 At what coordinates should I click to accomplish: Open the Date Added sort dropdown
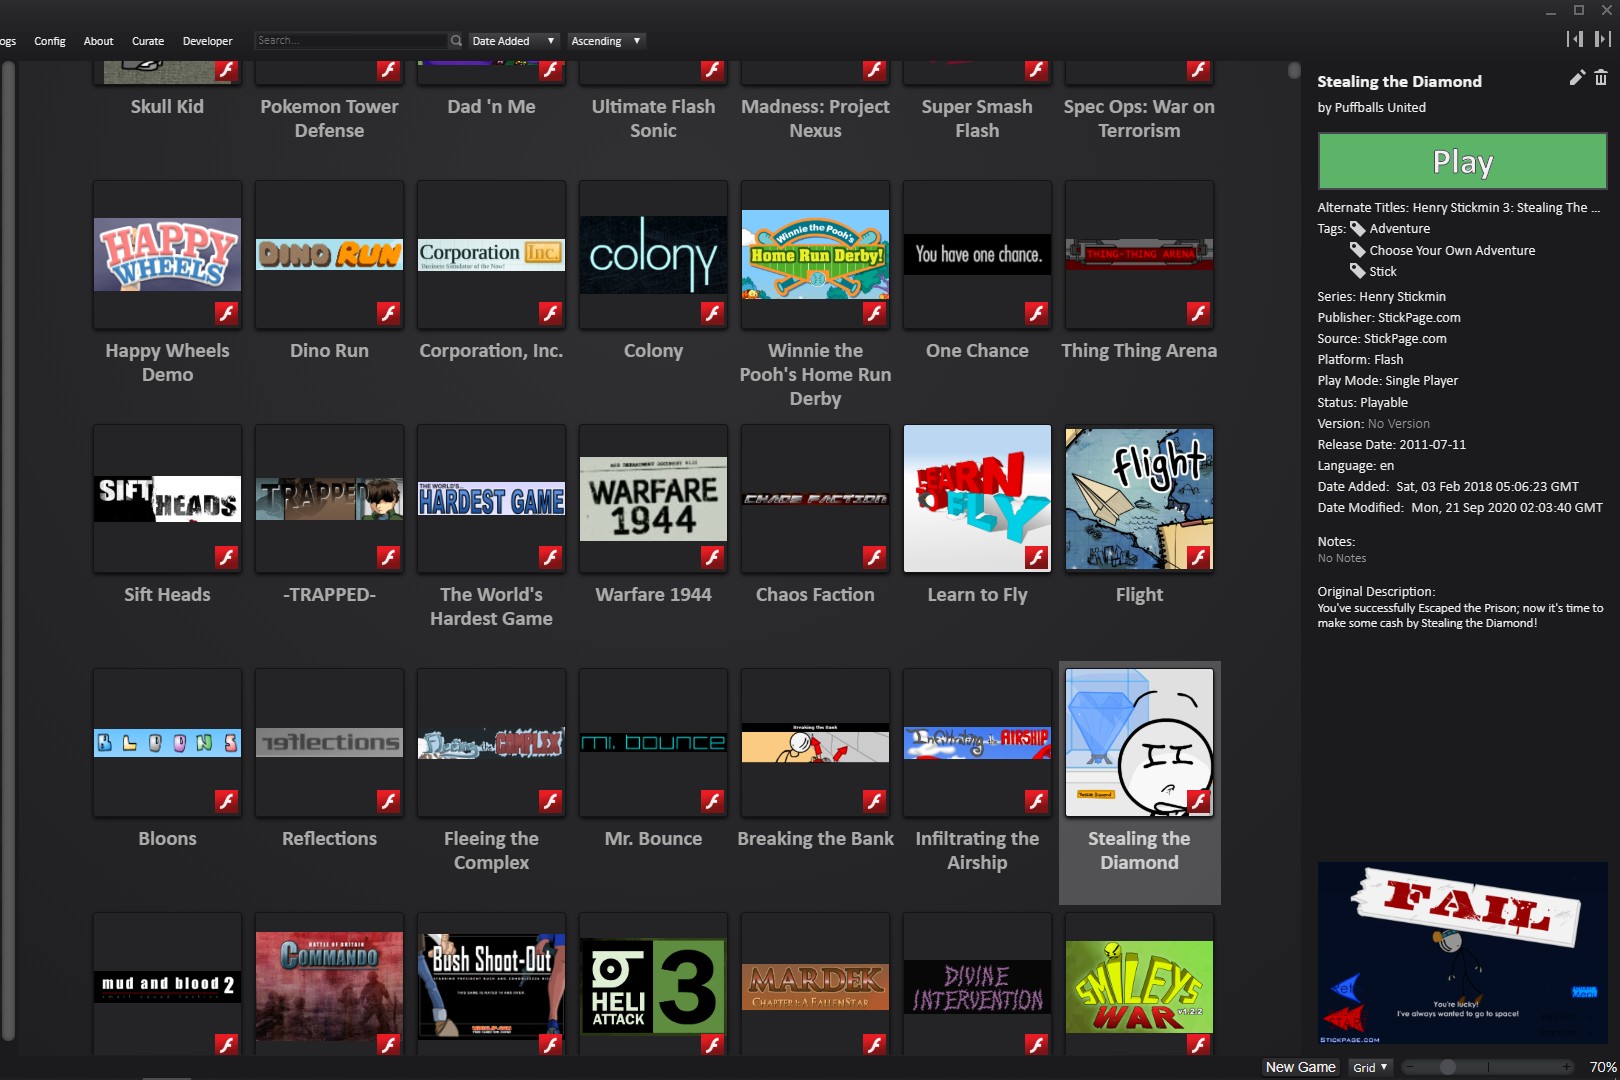512,41
